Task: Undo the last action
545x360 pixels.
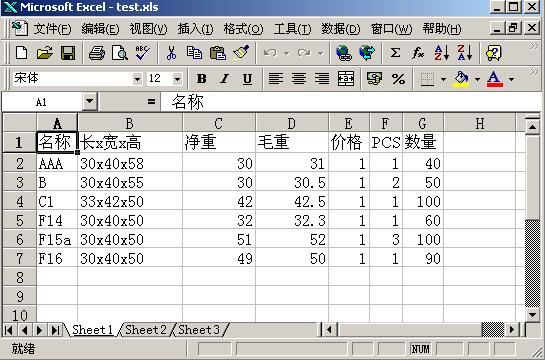Action: (270, 53)
